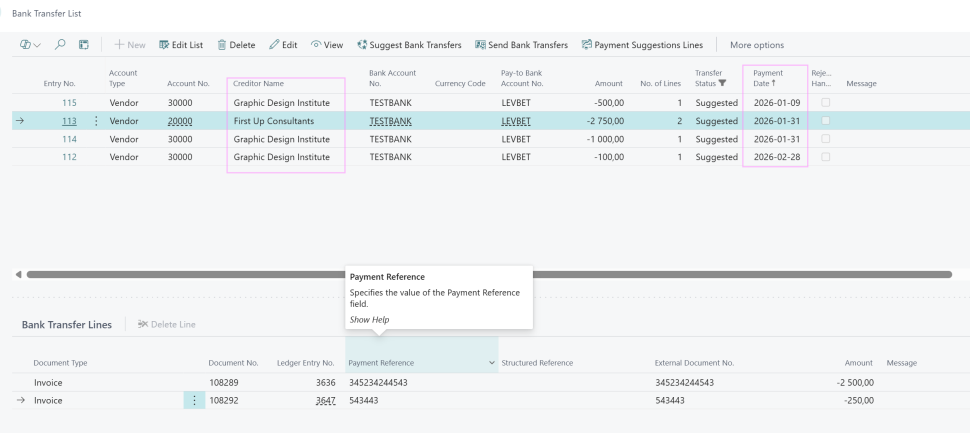This screenshot has height=433, width=970.
Task: Click the left arrow of horizontal scrollbar
Action: [x=19, y=274]
